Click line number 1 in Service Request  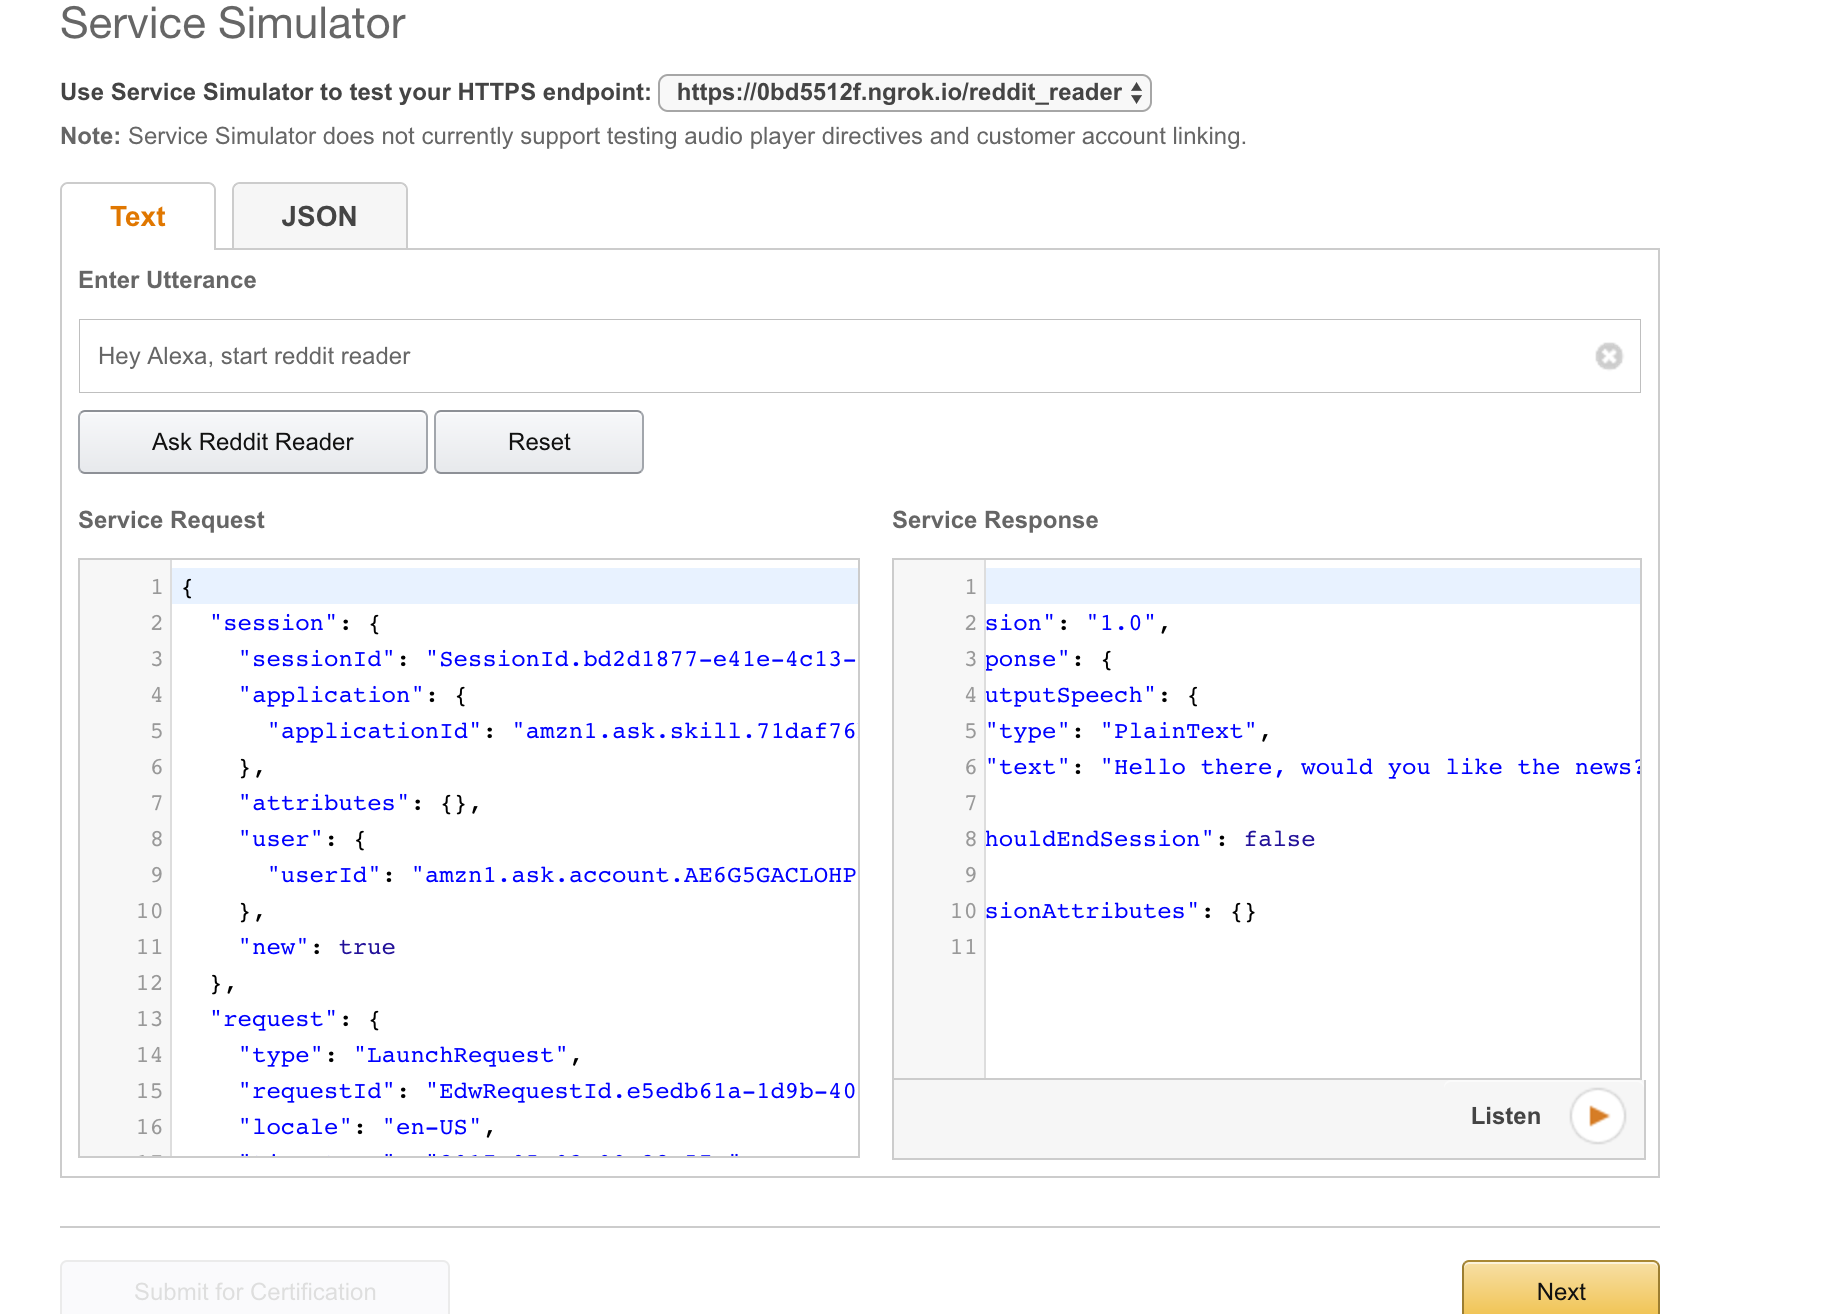156,587
